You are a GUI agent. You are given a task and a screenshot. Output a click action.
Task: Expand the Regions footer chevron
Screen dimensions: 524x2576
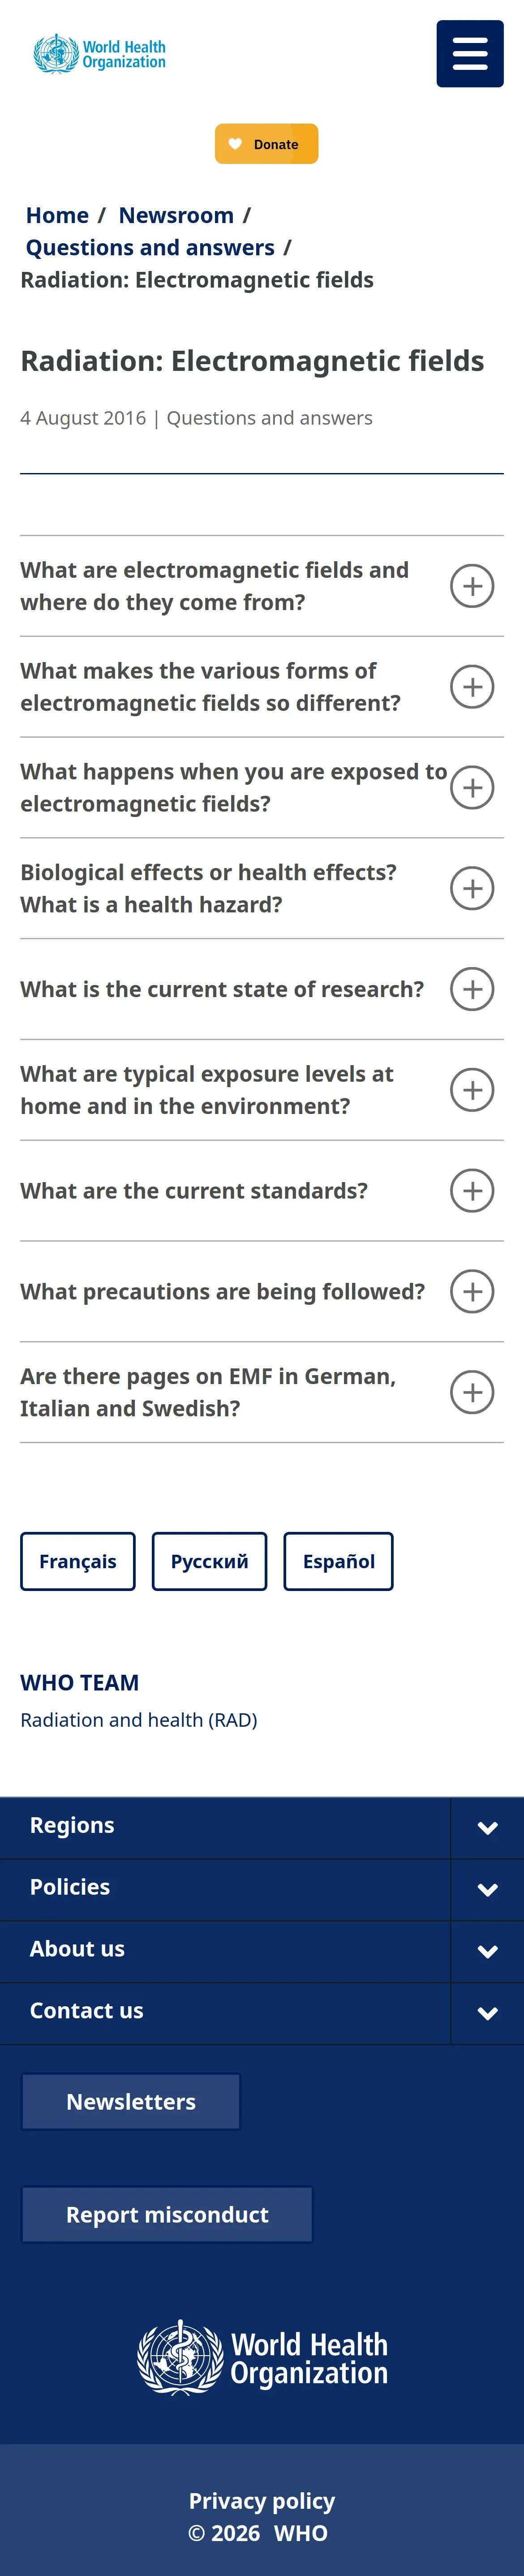tap(487, 1828)
